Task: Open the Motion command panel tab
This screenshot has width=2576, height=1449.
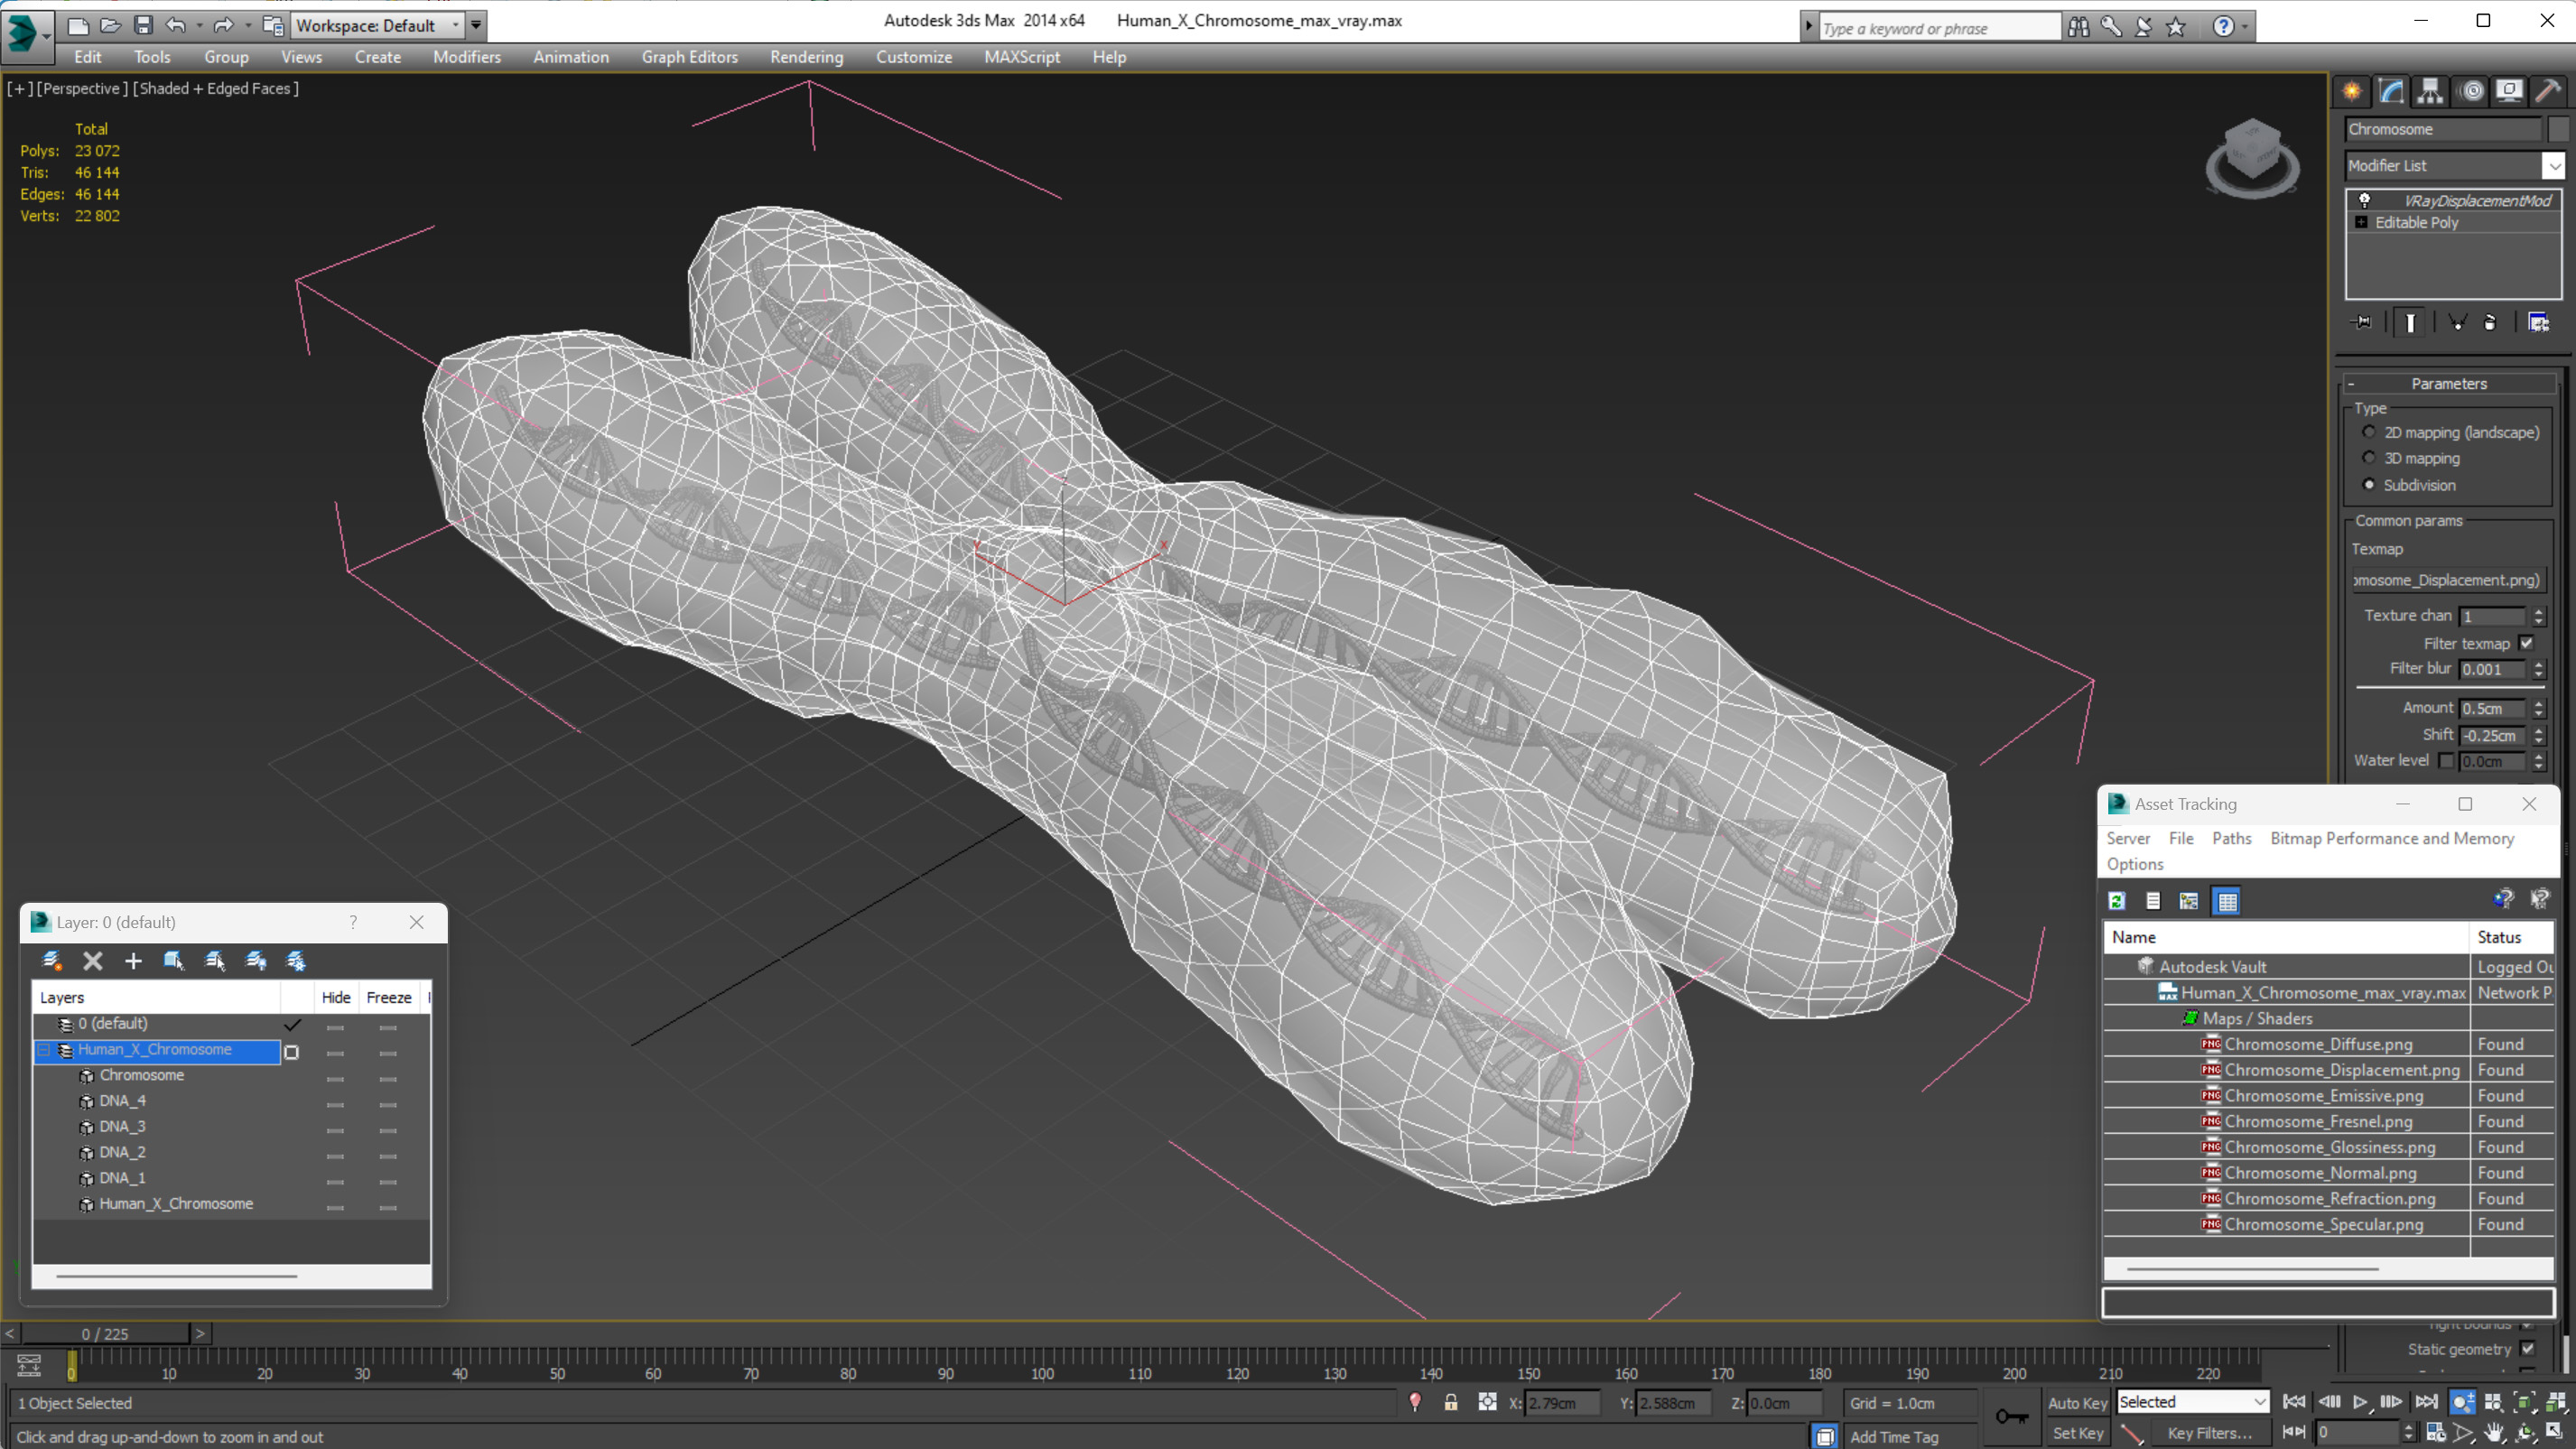Action: 2471,91
